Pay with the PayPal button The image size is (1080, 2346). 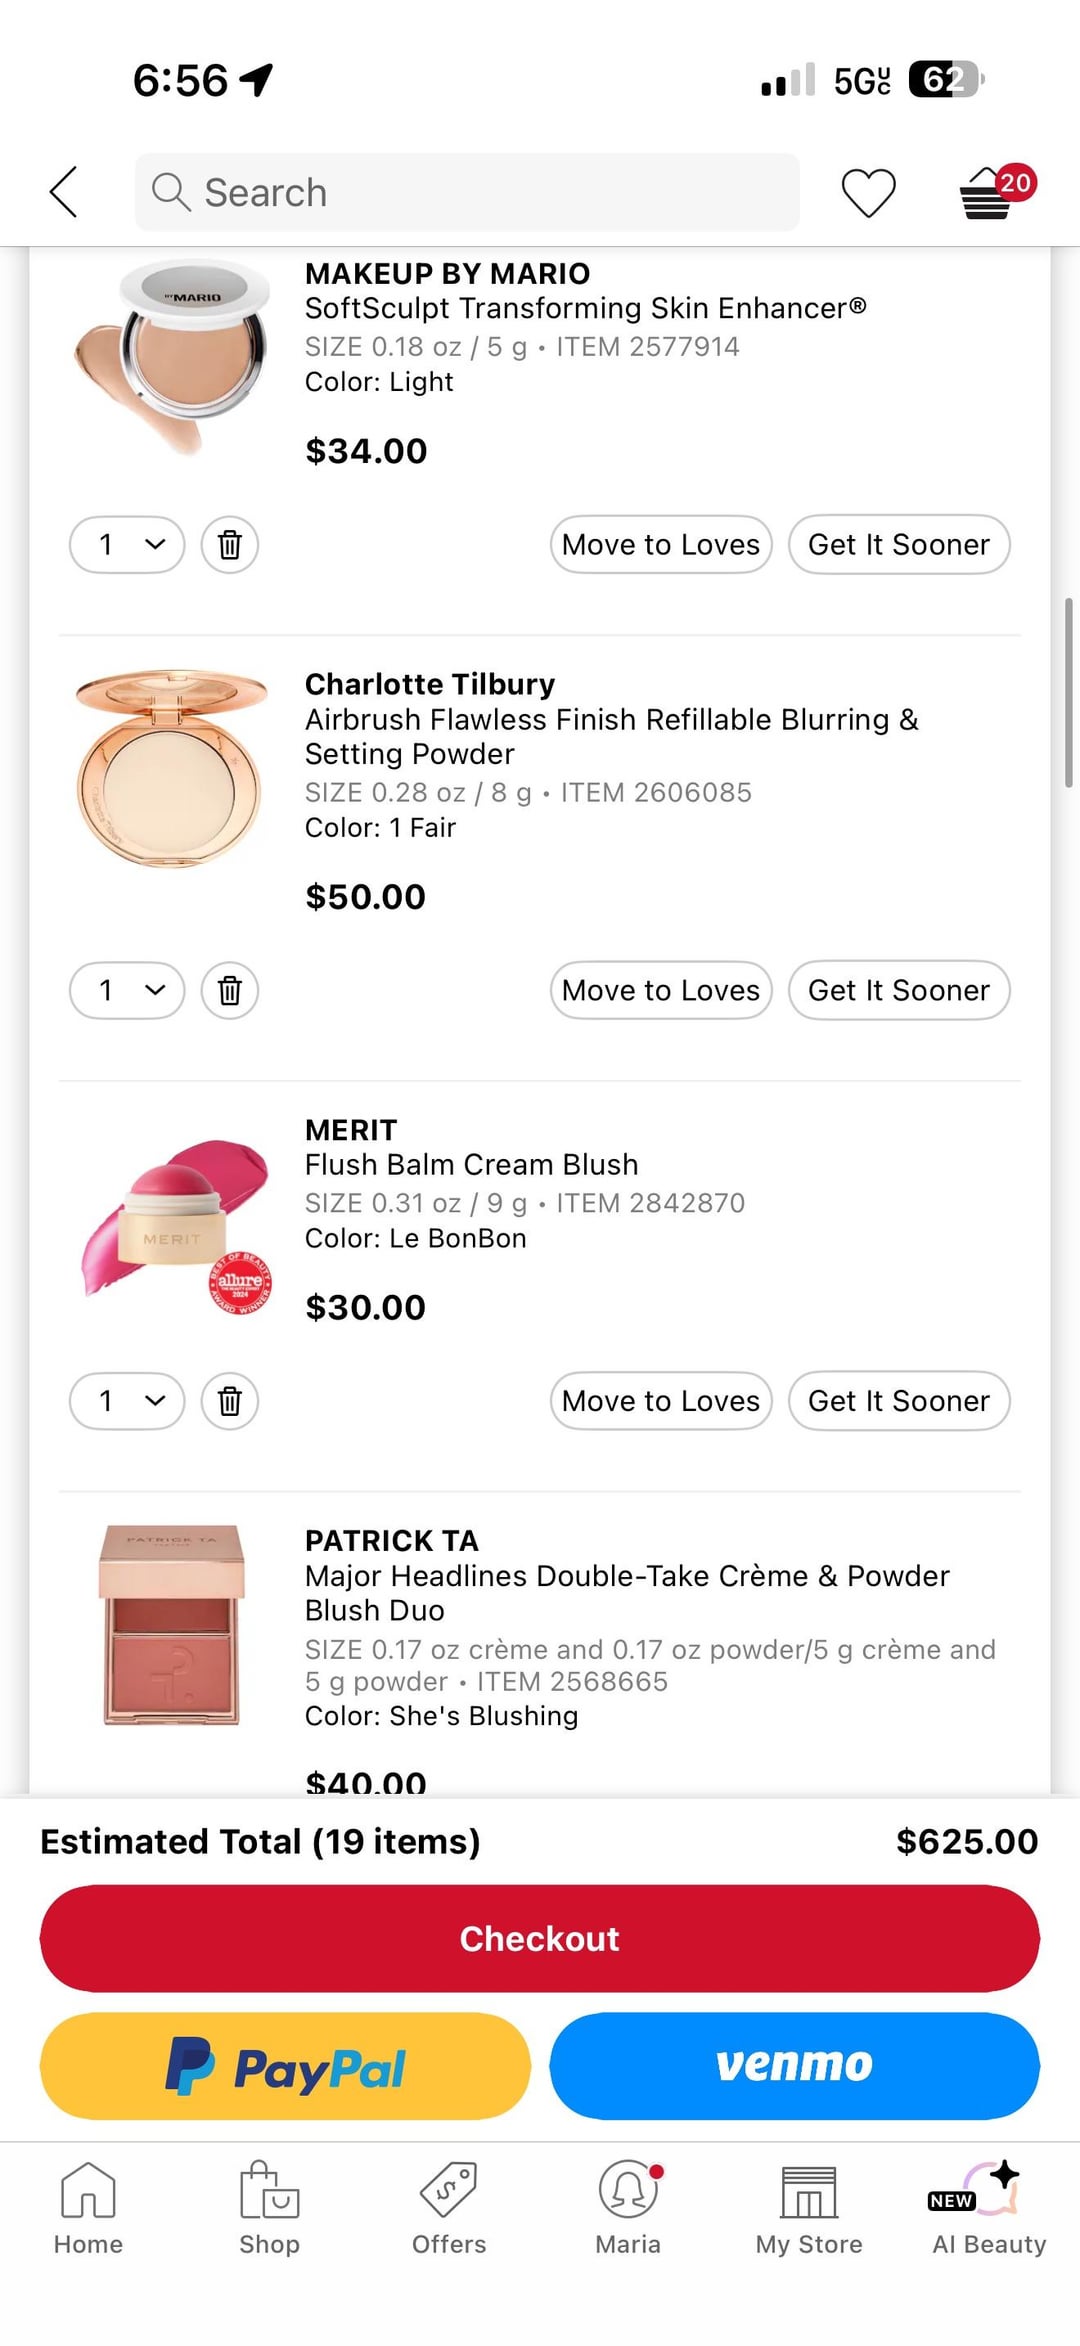[285, 2066]
